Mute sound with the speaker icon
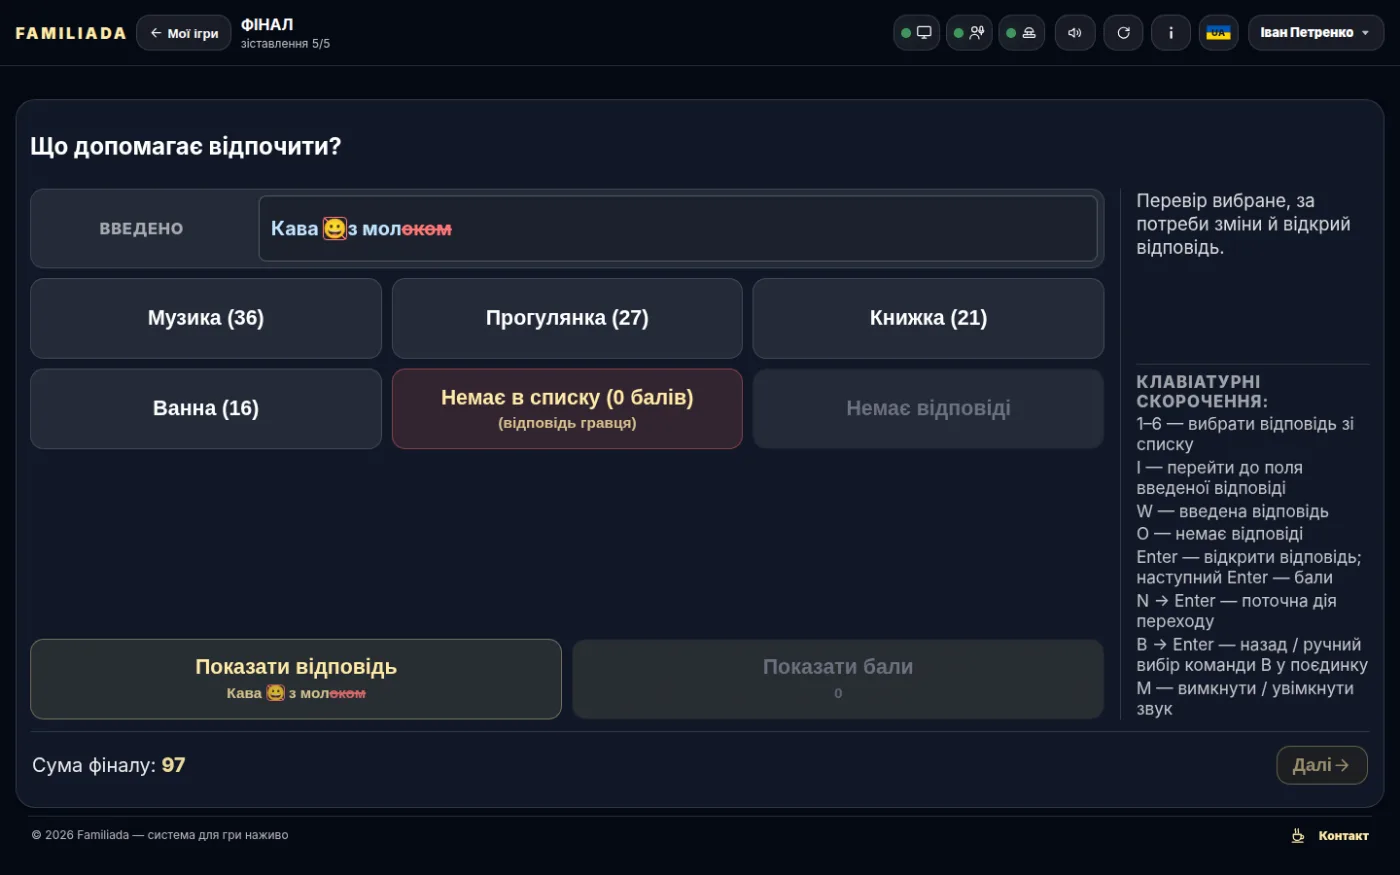This screenshot has width=1400, height=875. [x=1075, y=33]
